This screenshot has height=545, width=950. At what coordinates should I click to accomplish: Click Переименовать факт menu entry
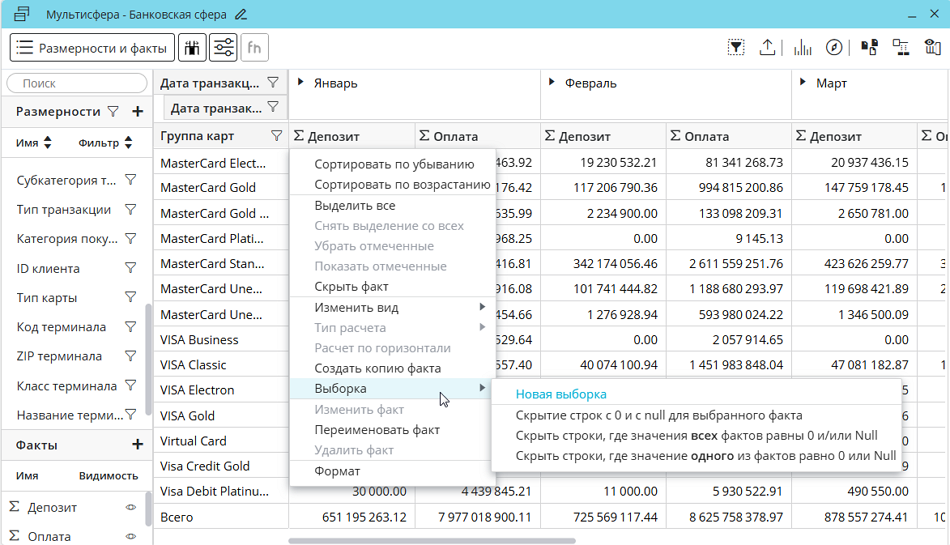pos(377,430)
